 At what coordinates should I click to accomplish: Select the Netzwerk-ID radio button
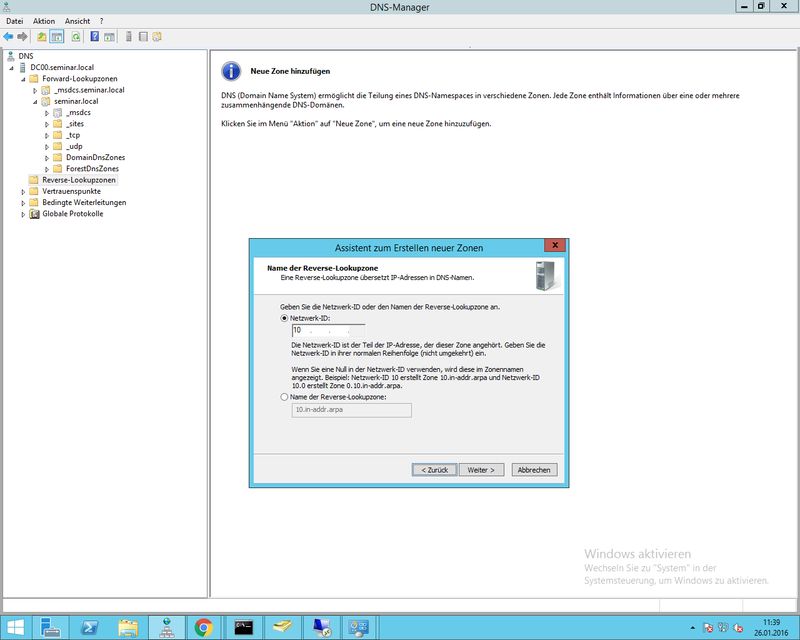click(285, 317)
